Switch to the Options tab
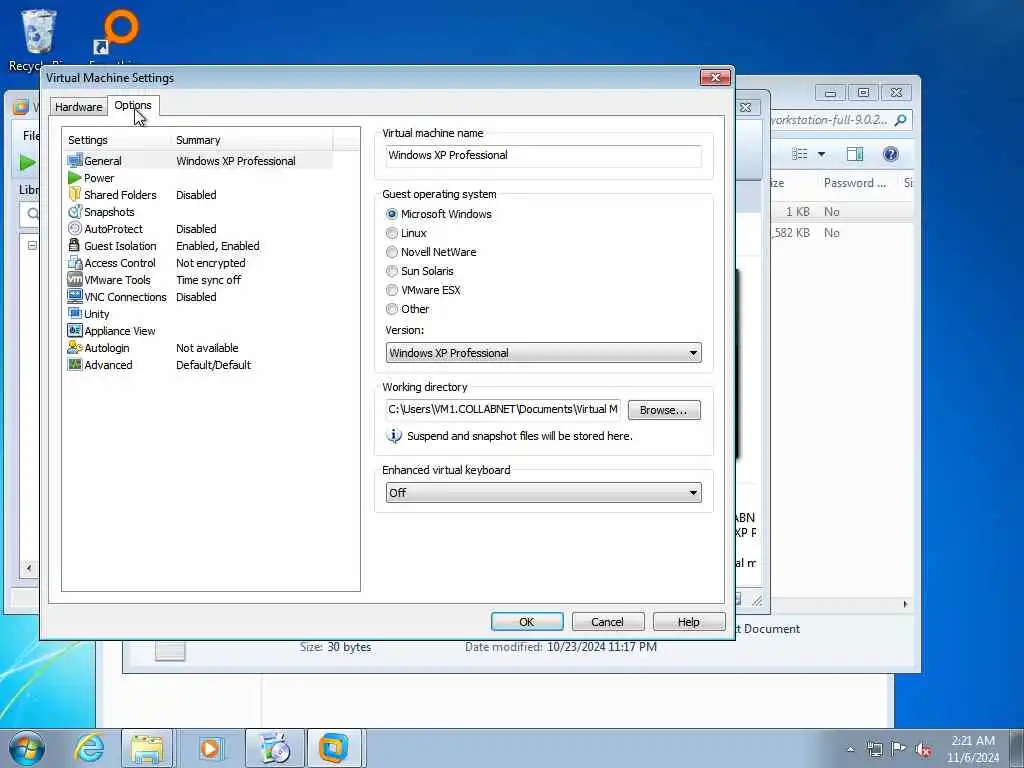 click(x=133, y=105)
